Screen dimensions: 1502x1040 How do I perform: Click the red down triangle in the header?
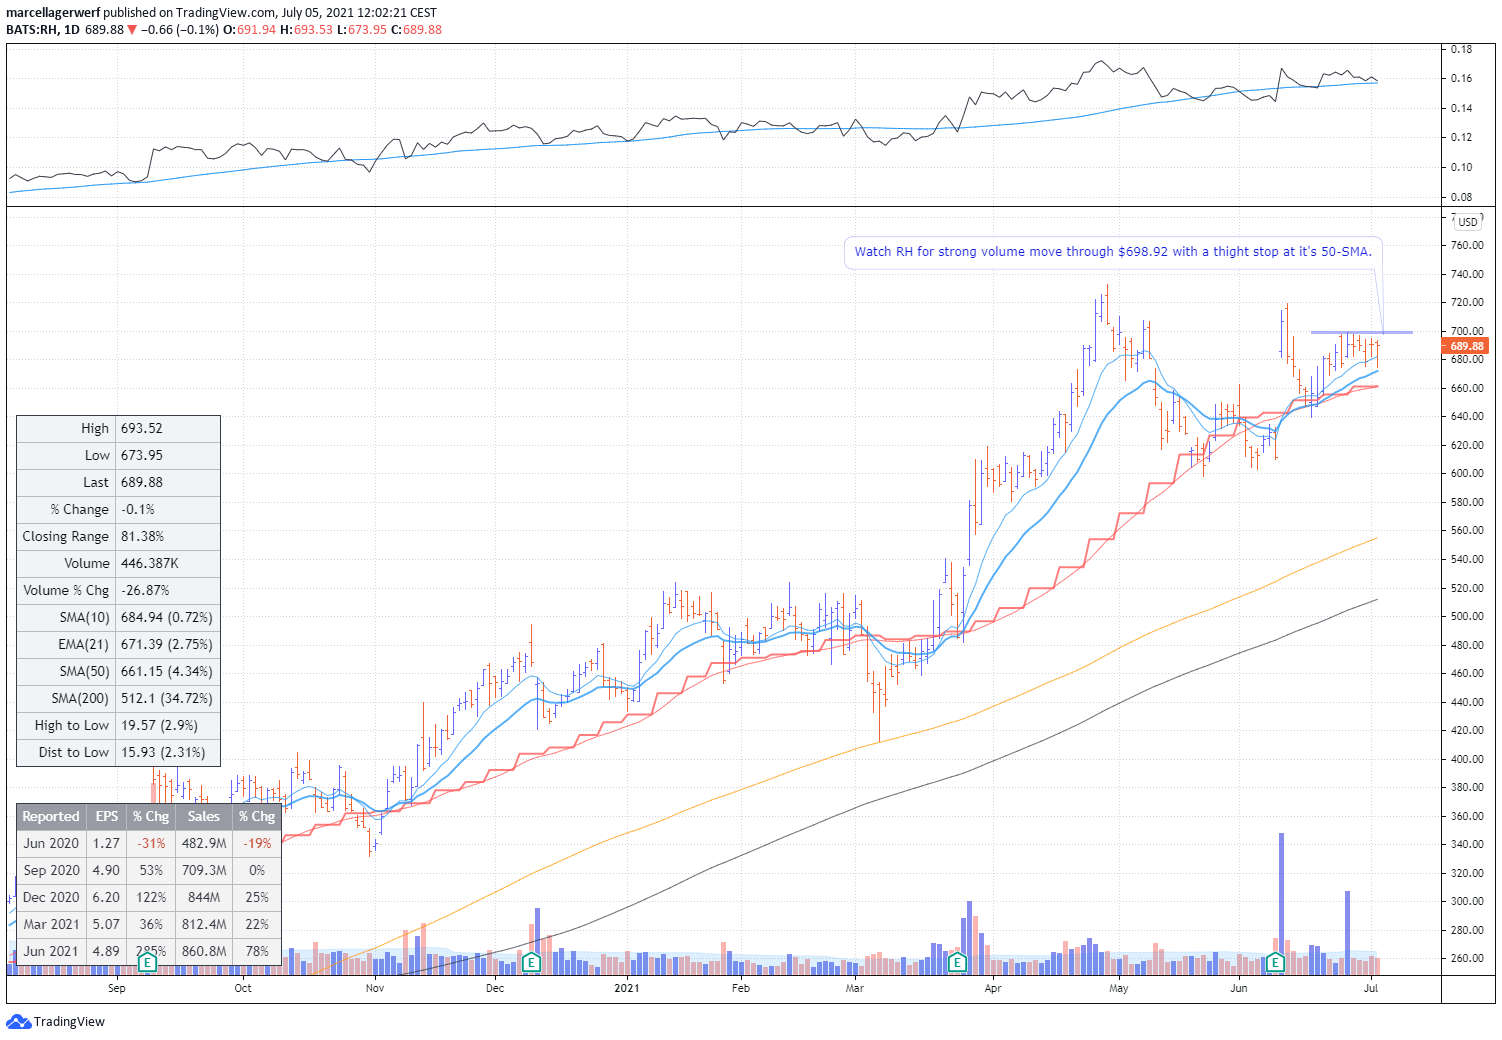132,30
